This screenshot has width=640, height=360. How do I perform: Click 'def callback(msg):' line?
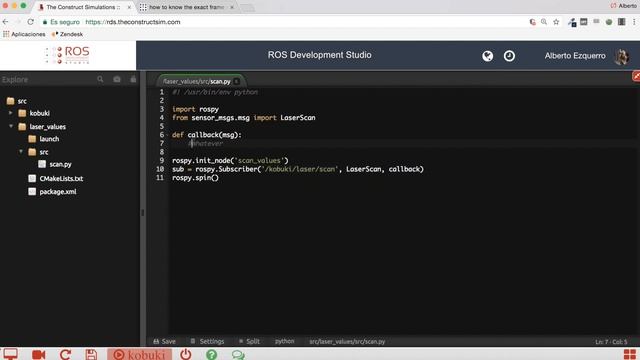tap(207, 135)
